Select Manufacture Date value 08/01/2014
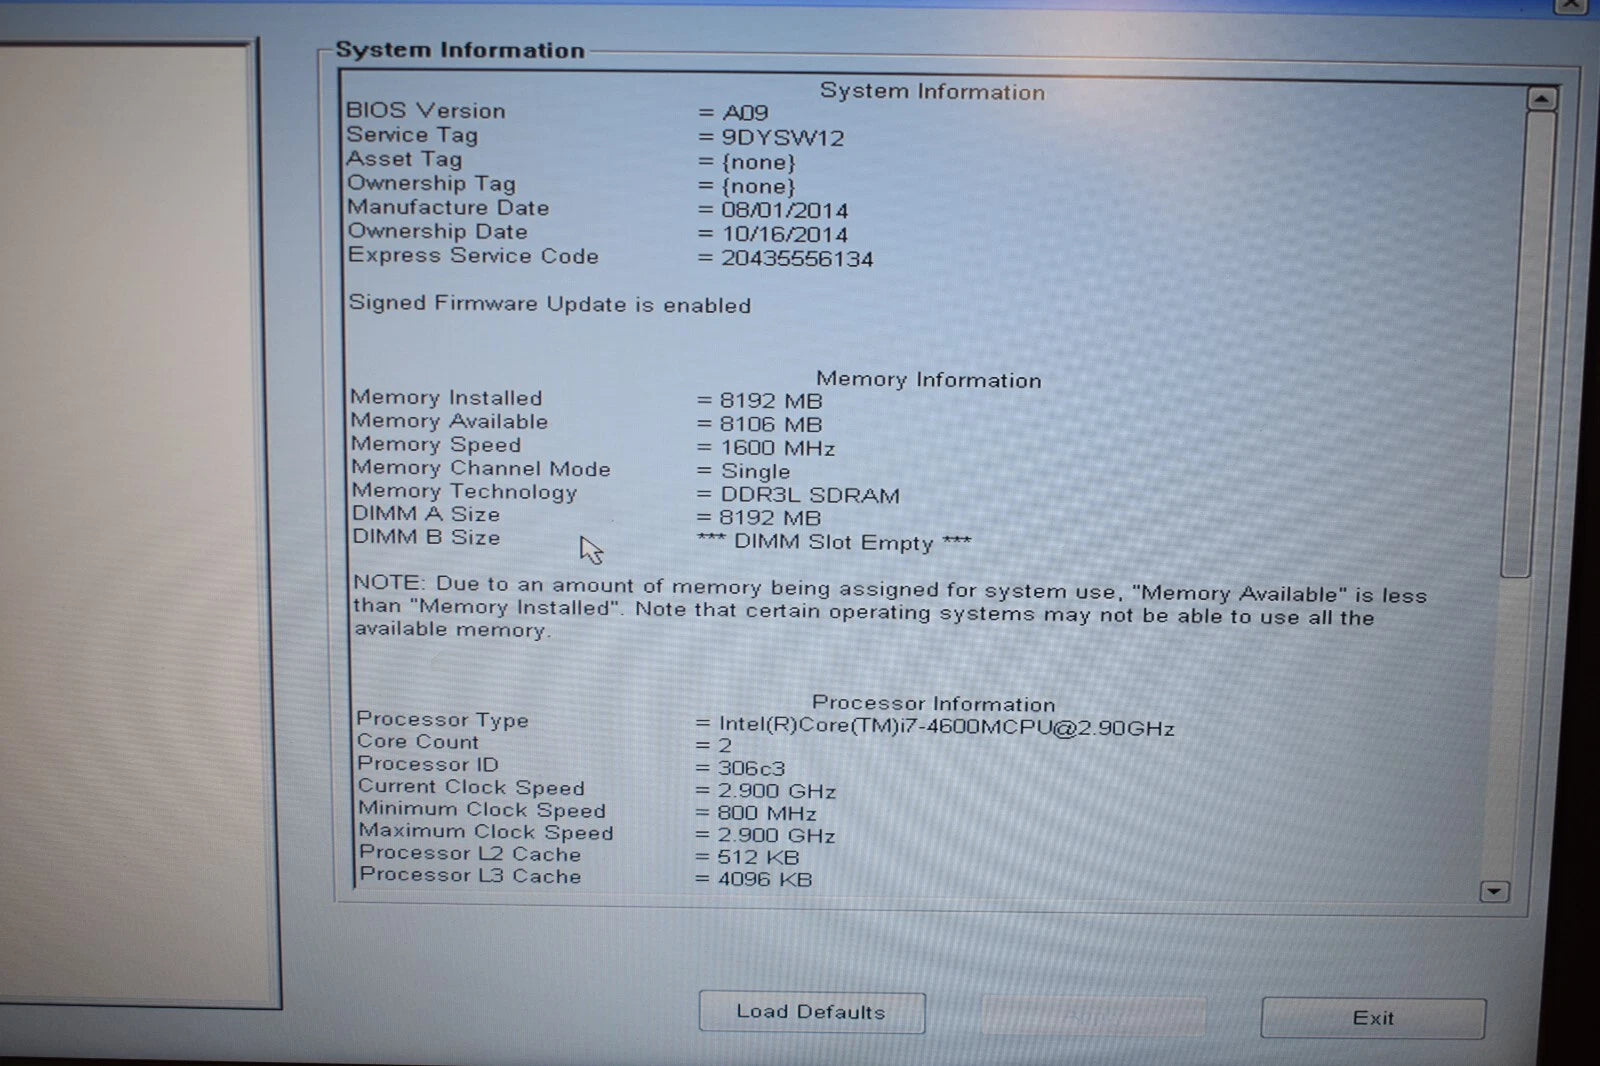The image size is (1600, 1066). pyautogui.click(x=785, y=211)
